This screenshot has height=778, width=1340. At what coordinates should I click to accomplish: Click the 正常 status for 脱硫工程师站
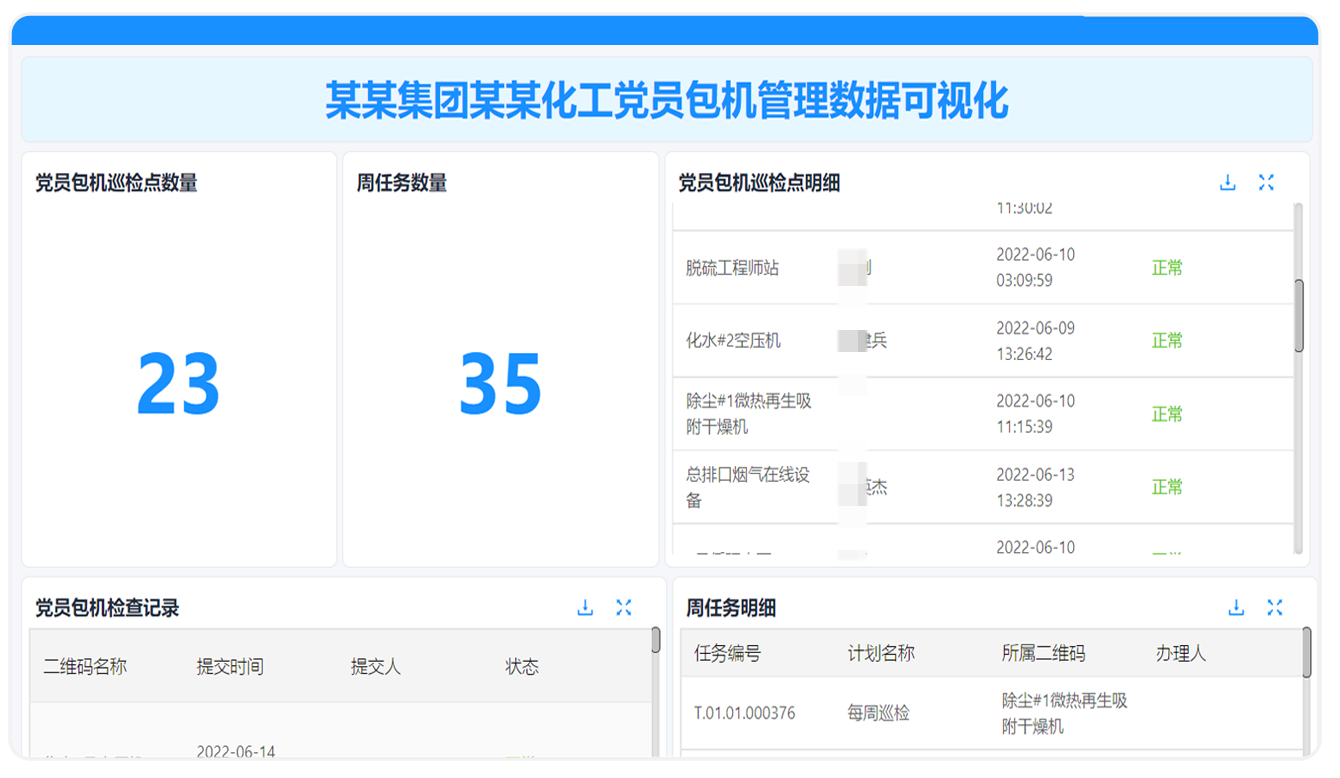(1167, 267)
